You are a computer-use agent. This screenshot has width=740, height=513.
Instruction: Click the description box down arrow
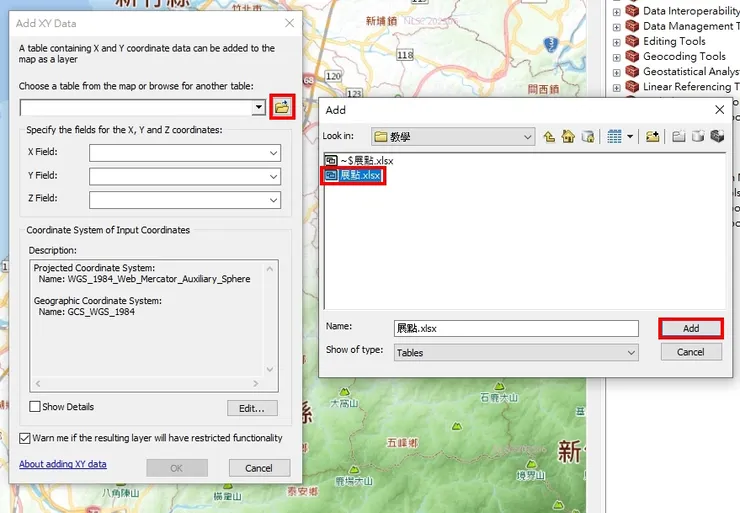pyautogui.click(x=270, y=369)
